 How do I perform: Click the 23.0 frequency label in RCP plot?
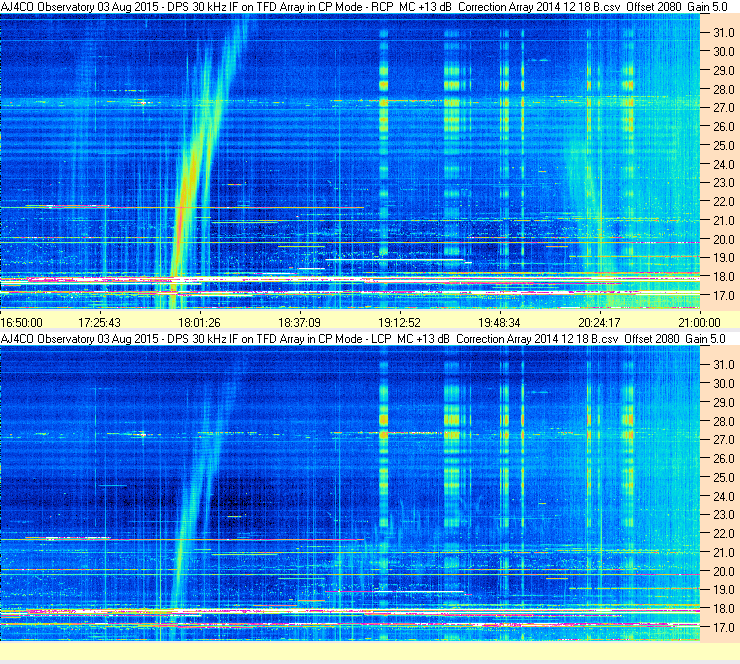pos(723,183)
